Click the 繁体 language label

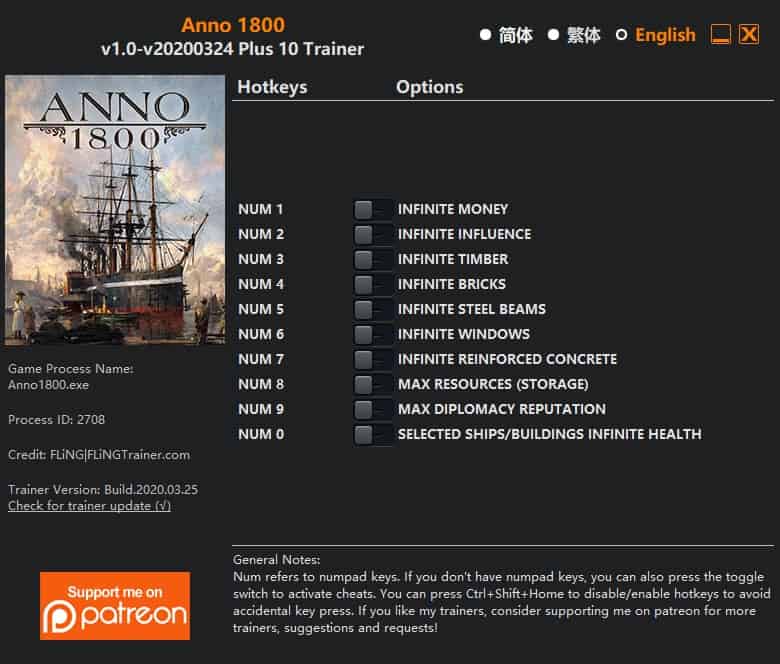[x=584, y=35]
